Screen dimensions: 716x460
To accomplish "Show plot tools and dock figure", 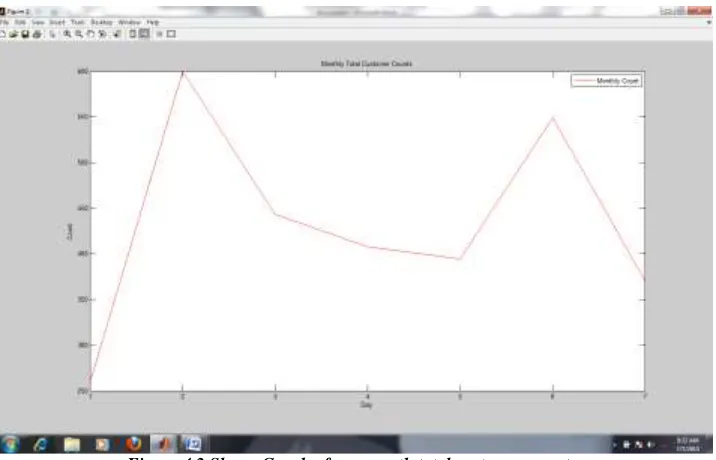I will point(171,34).
